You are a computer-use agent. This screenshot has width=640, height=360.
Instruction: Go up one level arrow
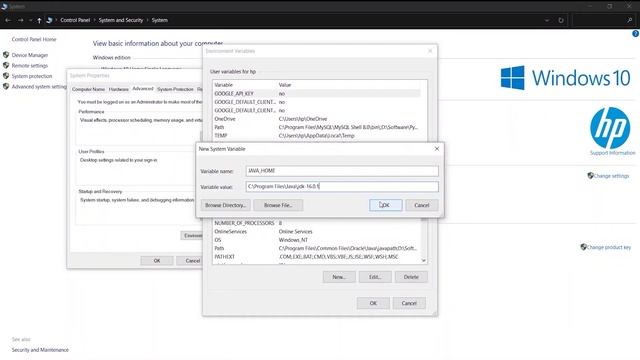click(x=39, y=20)
